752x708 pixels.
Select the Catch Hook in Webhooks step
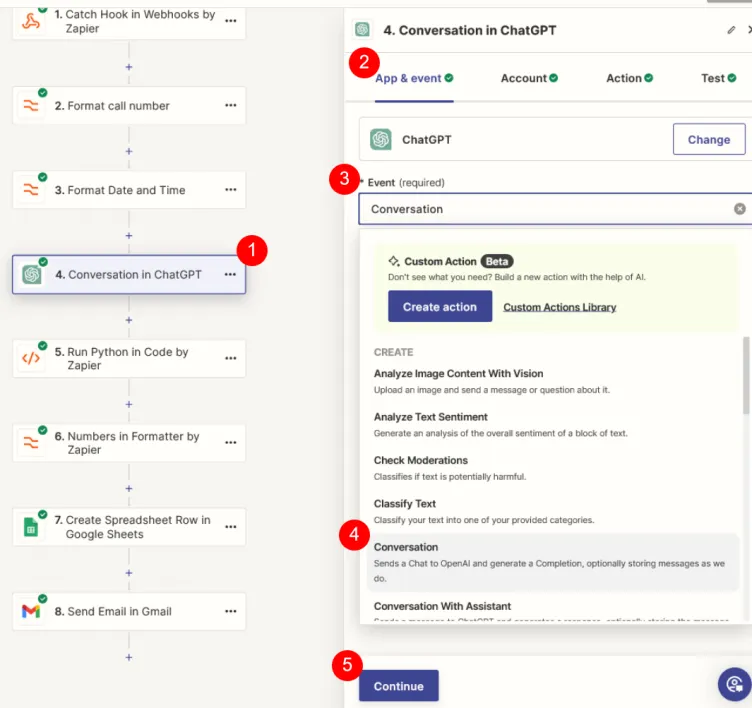[x=129, y=22]
